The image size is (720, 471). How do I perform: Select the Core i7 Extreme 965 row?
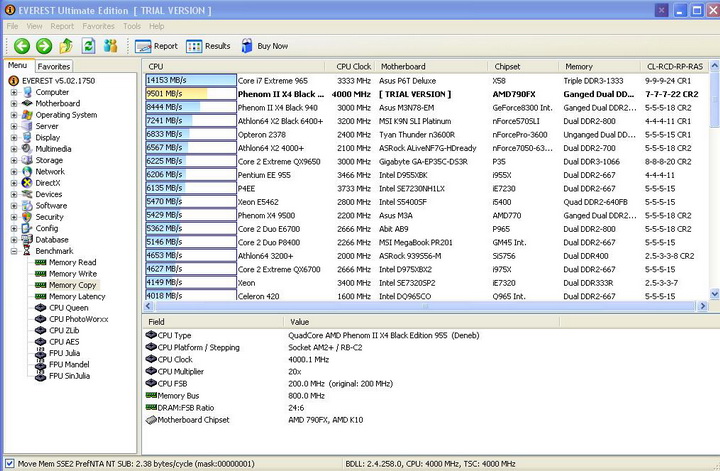click(x=427, y=80)
